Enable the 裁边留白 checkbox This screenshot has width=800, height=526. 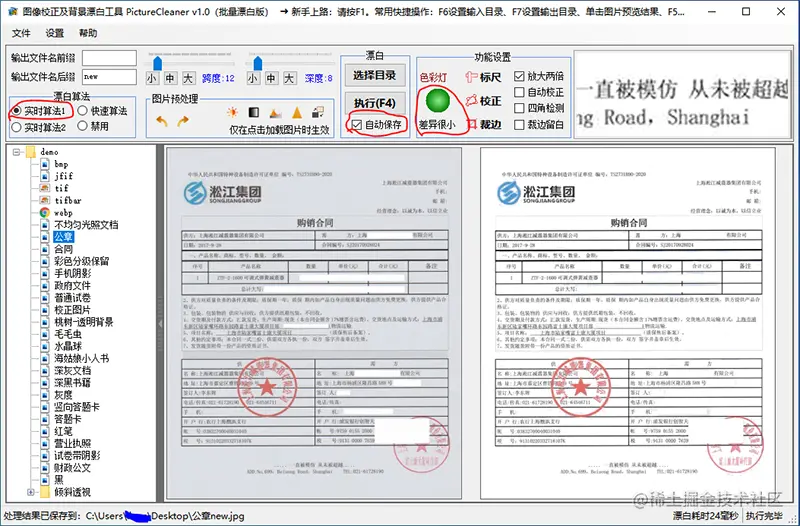(519, 124)
